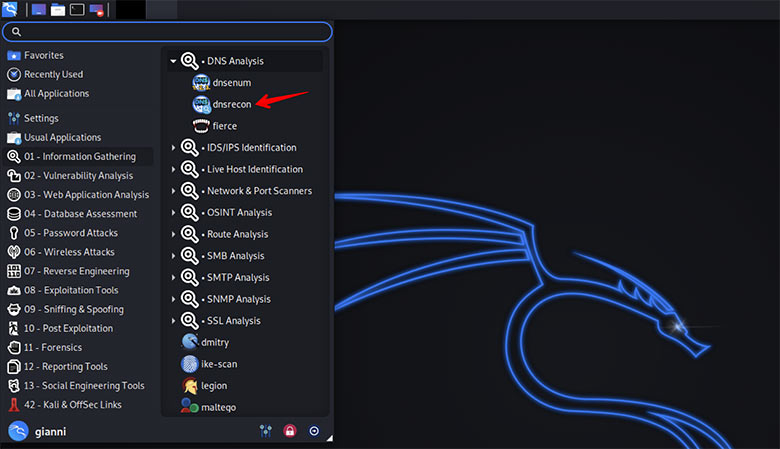Viewport: 780px width, 449px height.
Task: Launch the dnsrecon tool icon
Action: click(201, 104)
